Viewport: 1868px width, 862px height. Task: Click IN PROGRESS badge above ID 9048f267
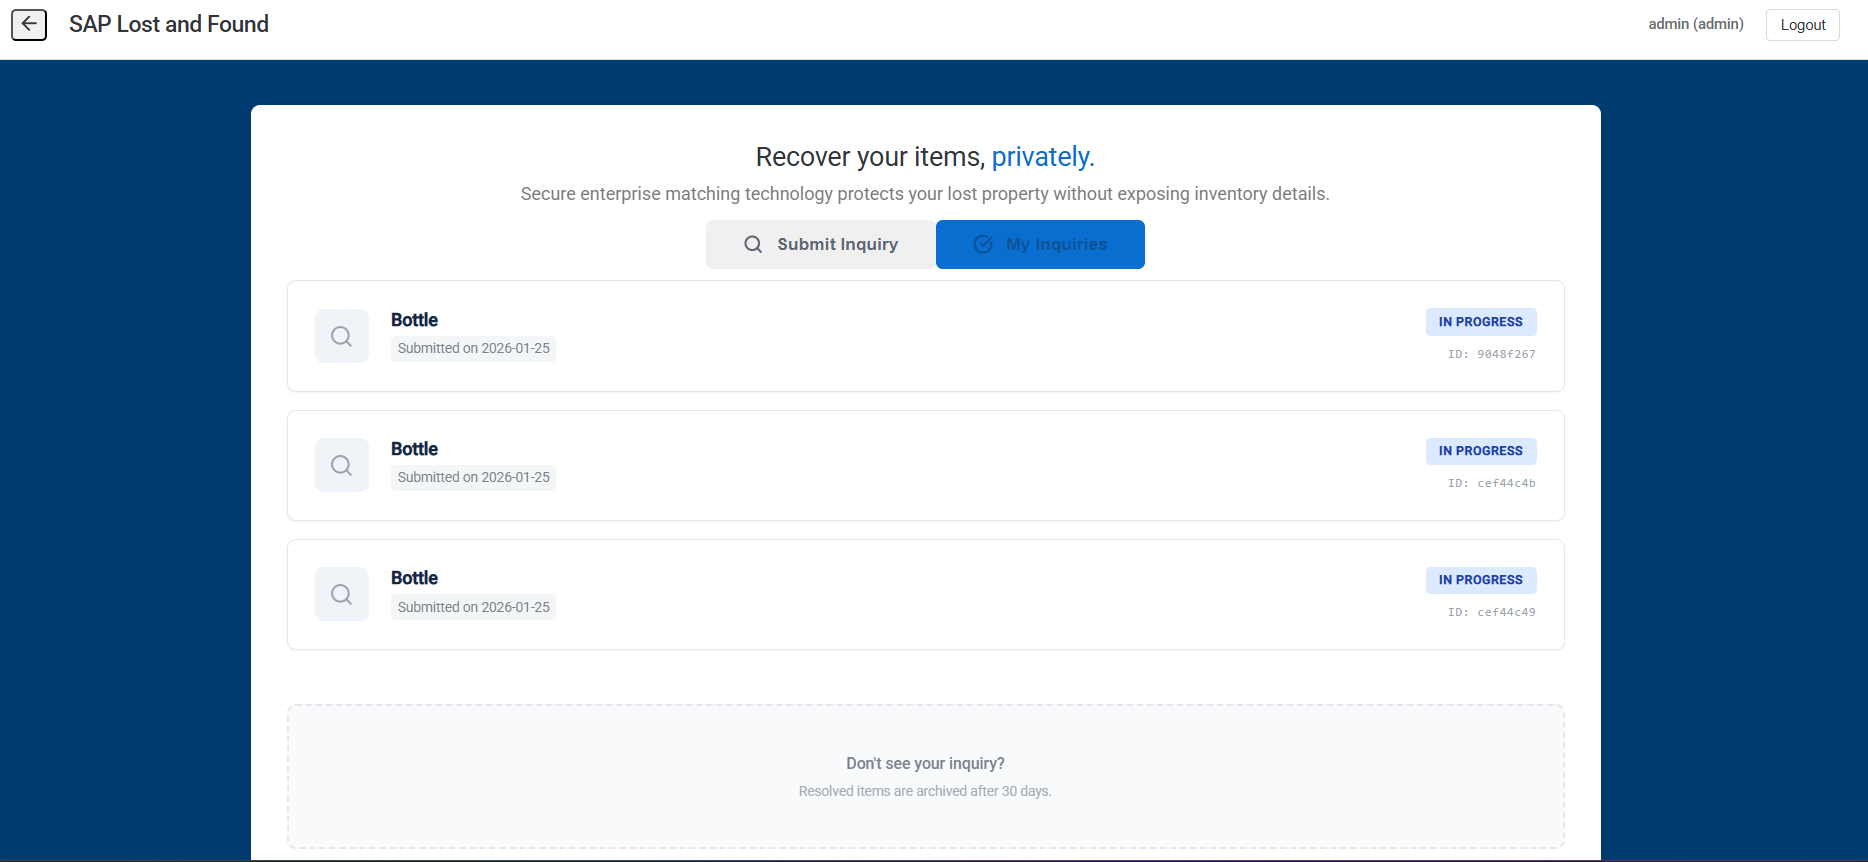coord(1481,322)
